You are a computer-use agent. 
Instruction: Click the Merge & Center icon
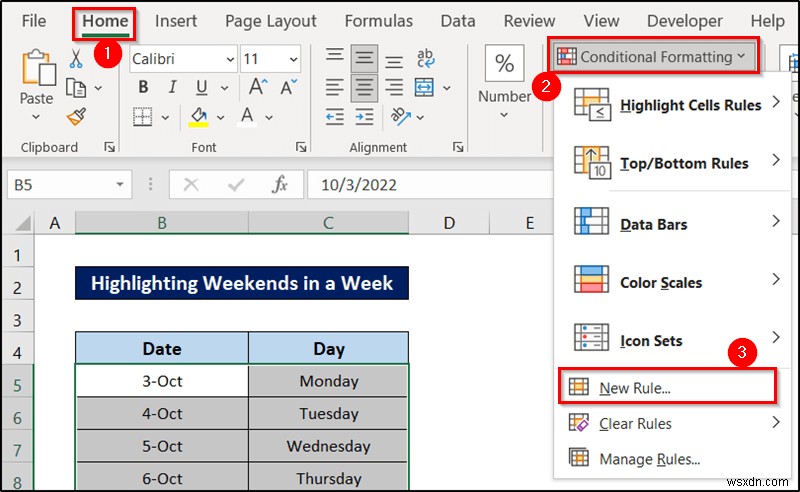point(424,87)
